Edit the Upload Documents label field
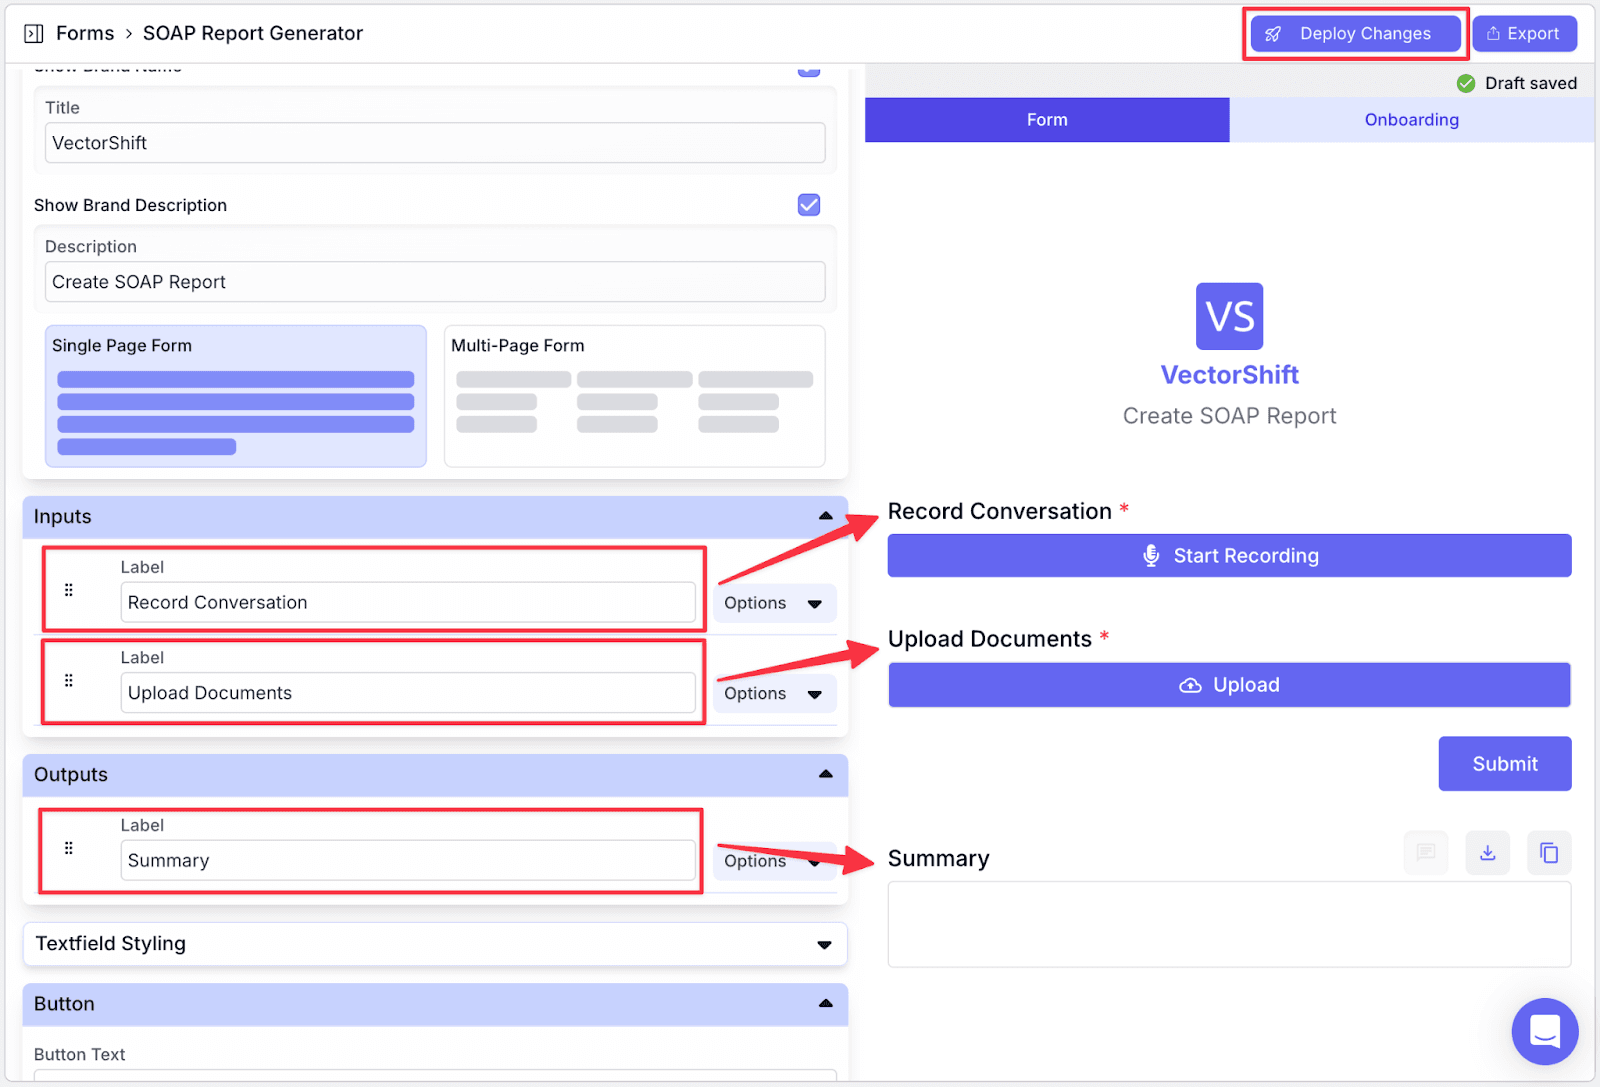The width and height of the screenshot is (1600, 1087). 408,693
